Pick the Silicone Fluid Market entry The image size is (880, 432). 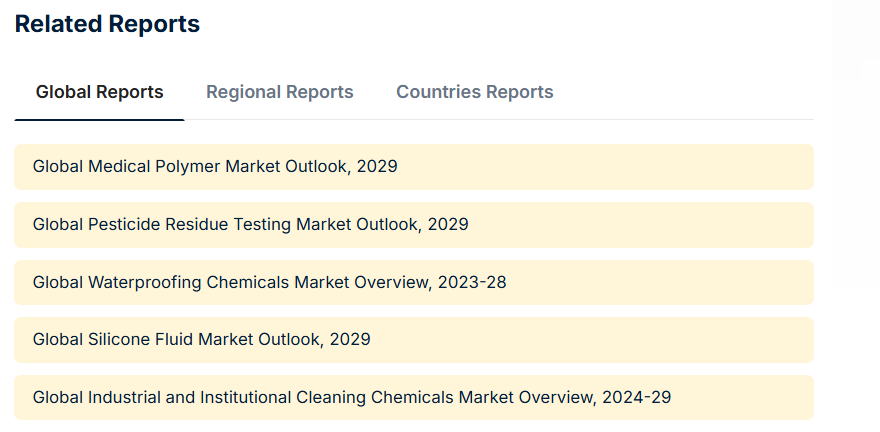(x=413, y=339)
